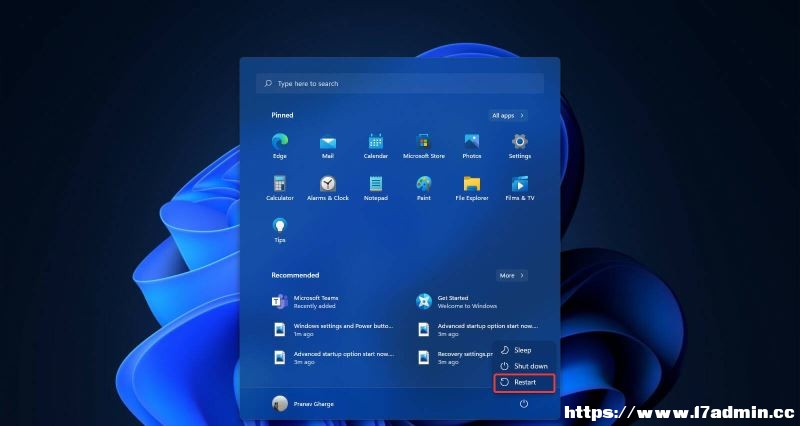
Task: Expand the All apps list
Action: pos(508,115)
